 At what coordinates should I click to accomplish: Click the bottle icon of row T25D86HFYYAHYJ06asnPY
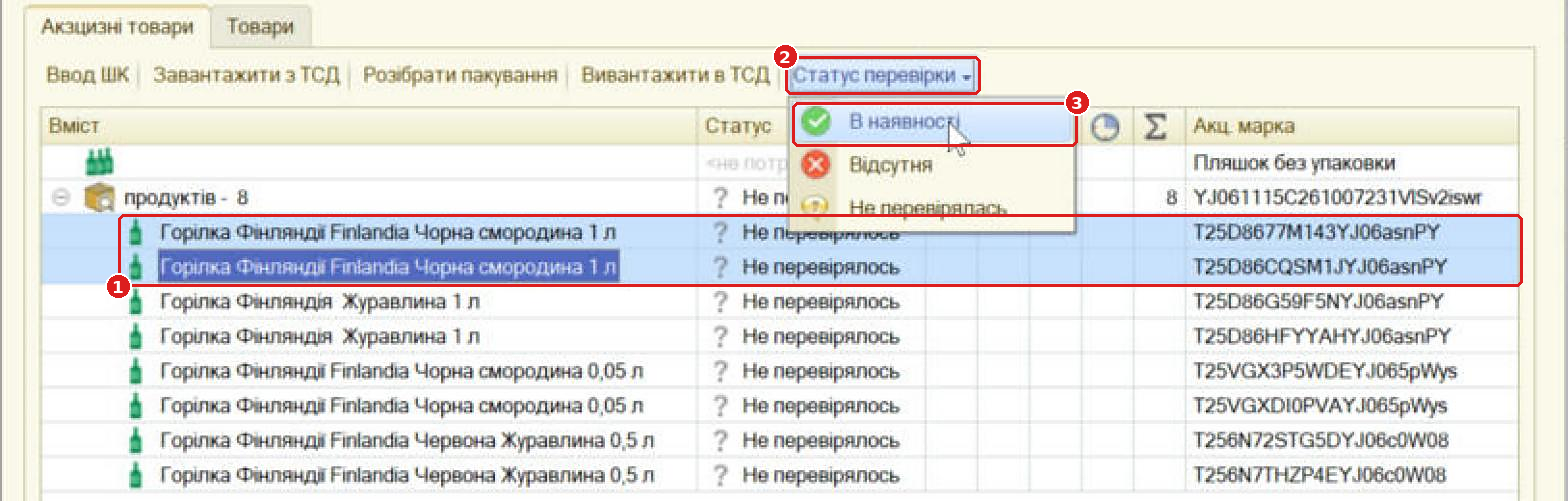(x=136, y=336)
